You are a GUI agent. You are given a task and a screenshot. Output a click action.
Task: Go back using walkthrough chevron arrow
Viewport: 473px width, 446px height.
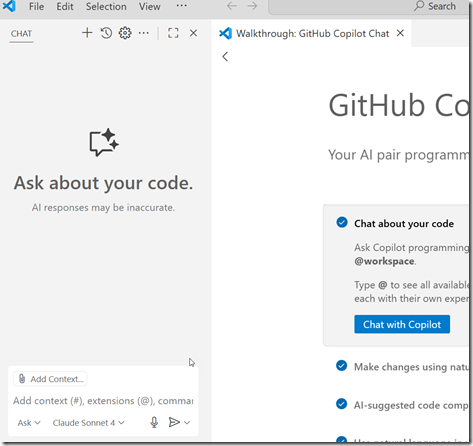(x=225, y=56)
